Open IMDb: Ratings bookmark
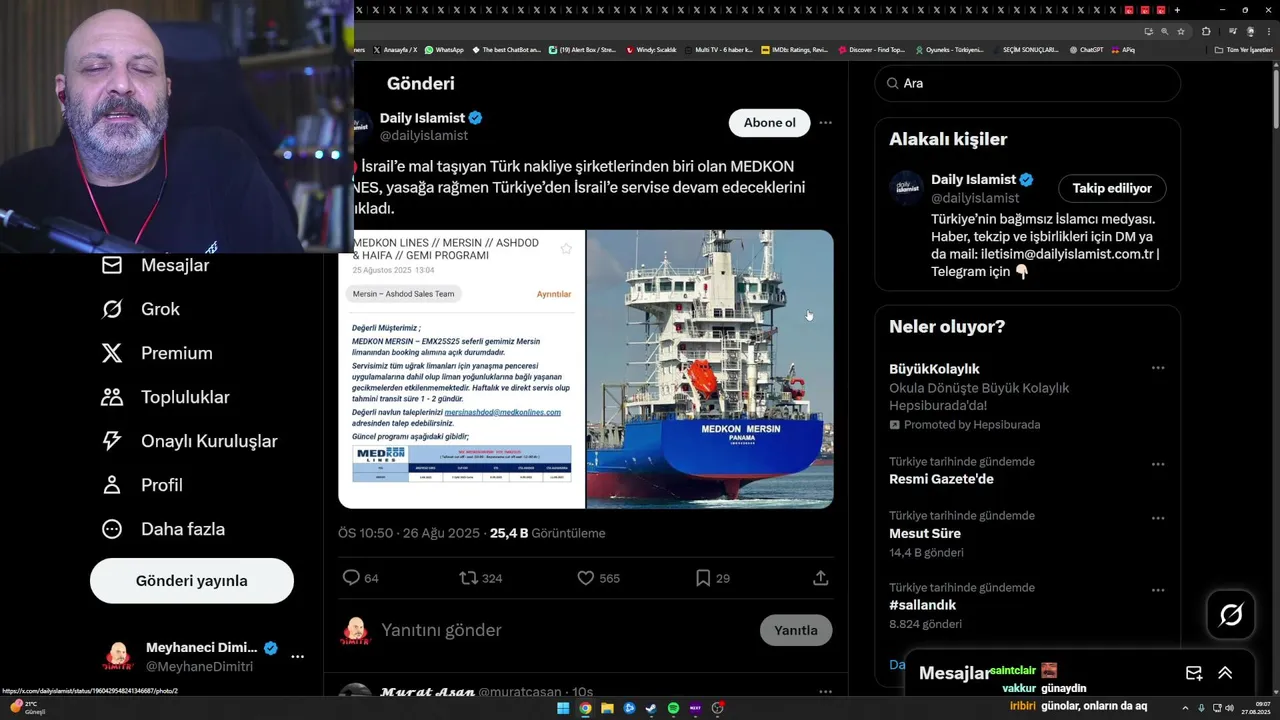The width and height of the screenshot is (1280, 720). point(794,49)
